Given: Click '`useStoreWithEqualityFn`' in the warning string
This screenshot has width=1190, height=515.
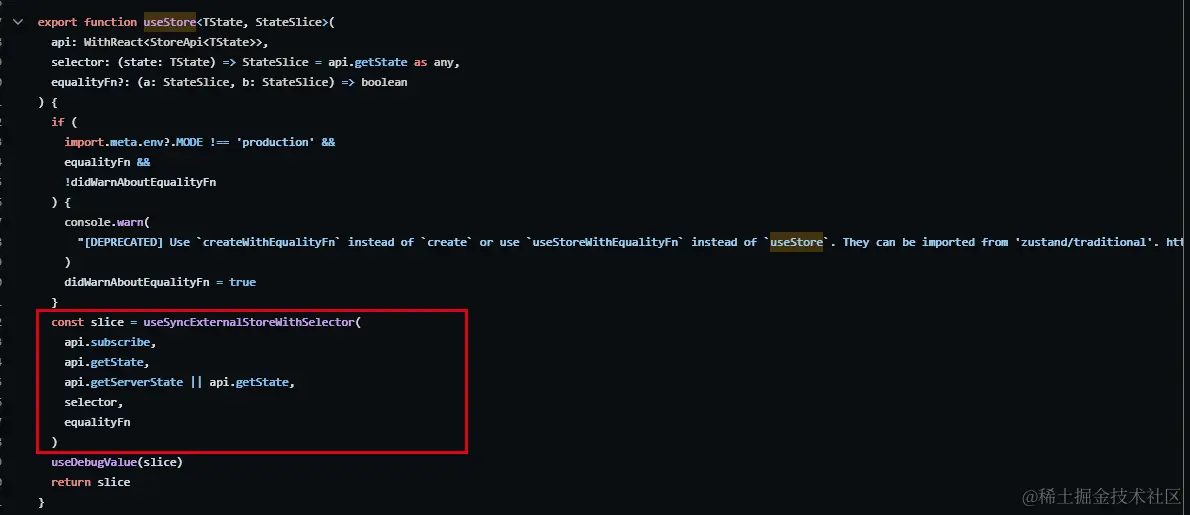Looking at the screenshot, I should (x=605, y=242).
